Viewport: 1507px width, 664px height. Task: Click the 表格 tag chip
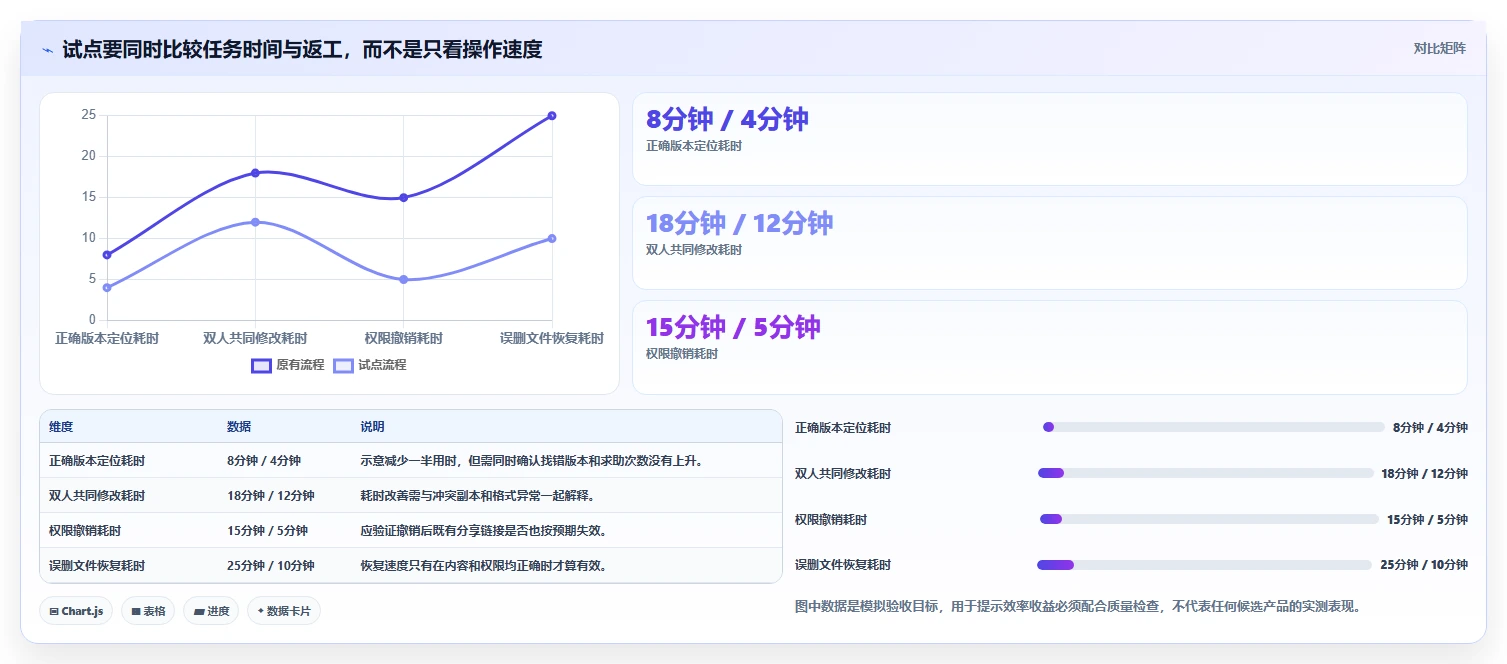(148, 611)
